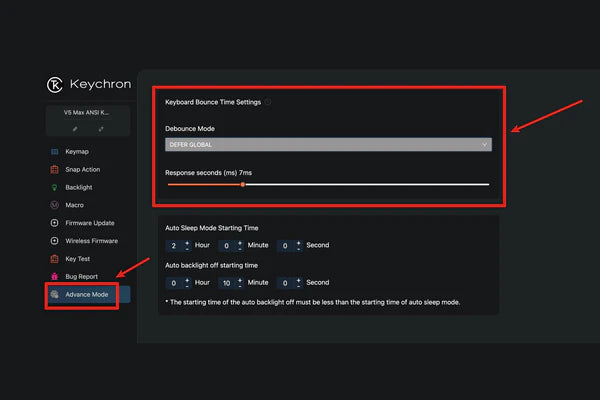
Task: Click the Response seconds slider handle
Action: click(243, 184)
